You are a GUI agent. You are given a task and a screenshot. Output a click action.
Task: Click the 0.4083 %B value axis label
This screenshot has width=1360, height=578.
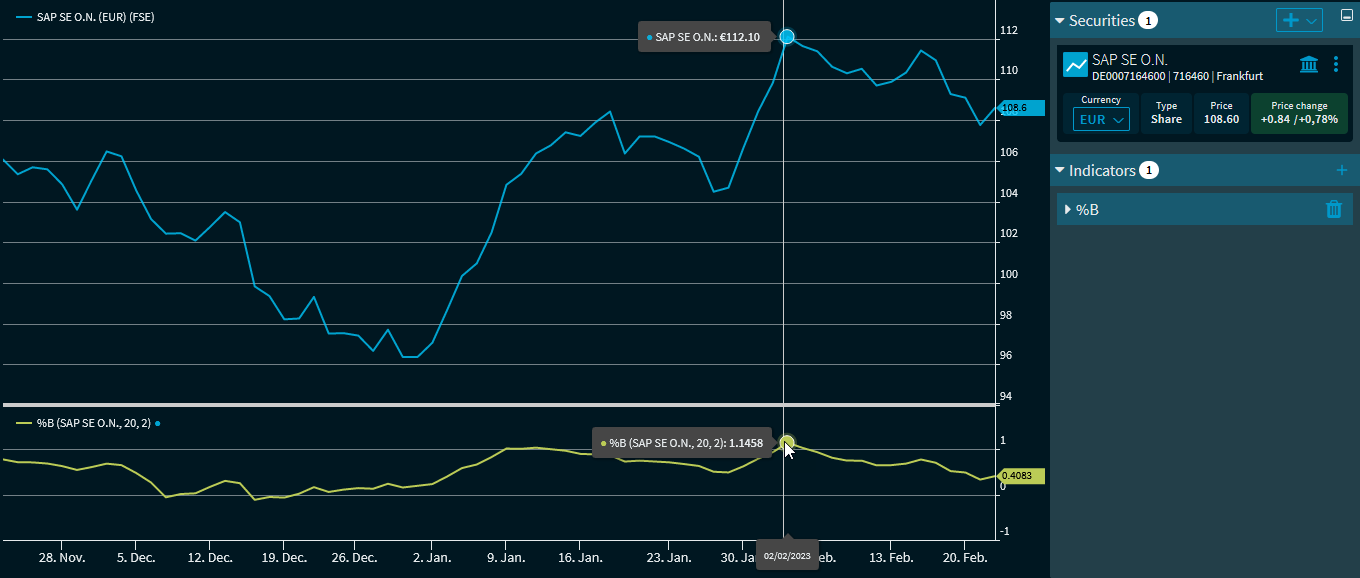(1020, 476)
